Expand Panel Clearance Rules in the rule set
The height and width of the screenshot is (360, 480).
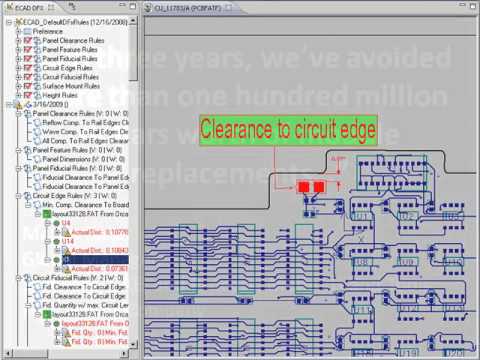19,40
